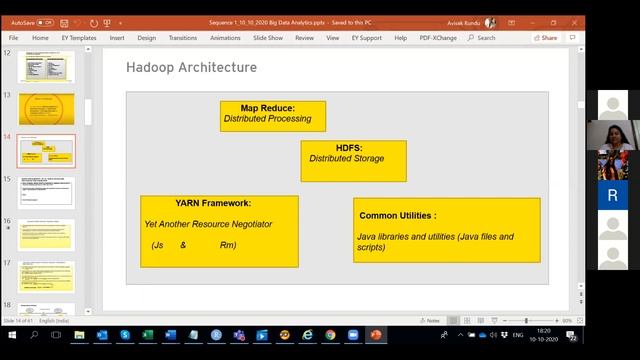Open the File menu
The height and width of the screenshot is (360, 640).
[13, 38]
